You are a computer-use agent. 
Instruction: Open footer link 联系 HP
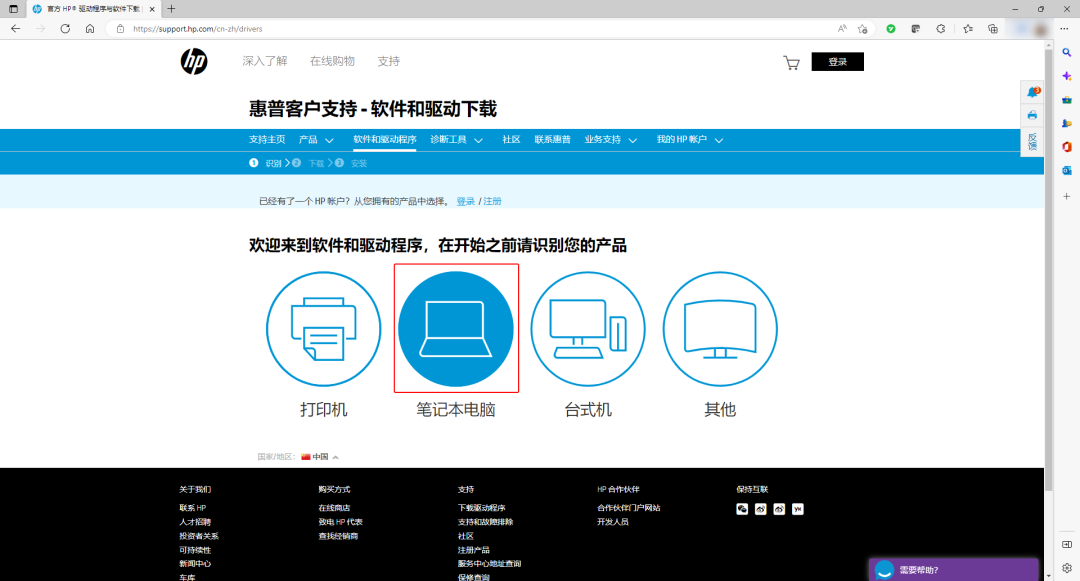coord(193,508)
